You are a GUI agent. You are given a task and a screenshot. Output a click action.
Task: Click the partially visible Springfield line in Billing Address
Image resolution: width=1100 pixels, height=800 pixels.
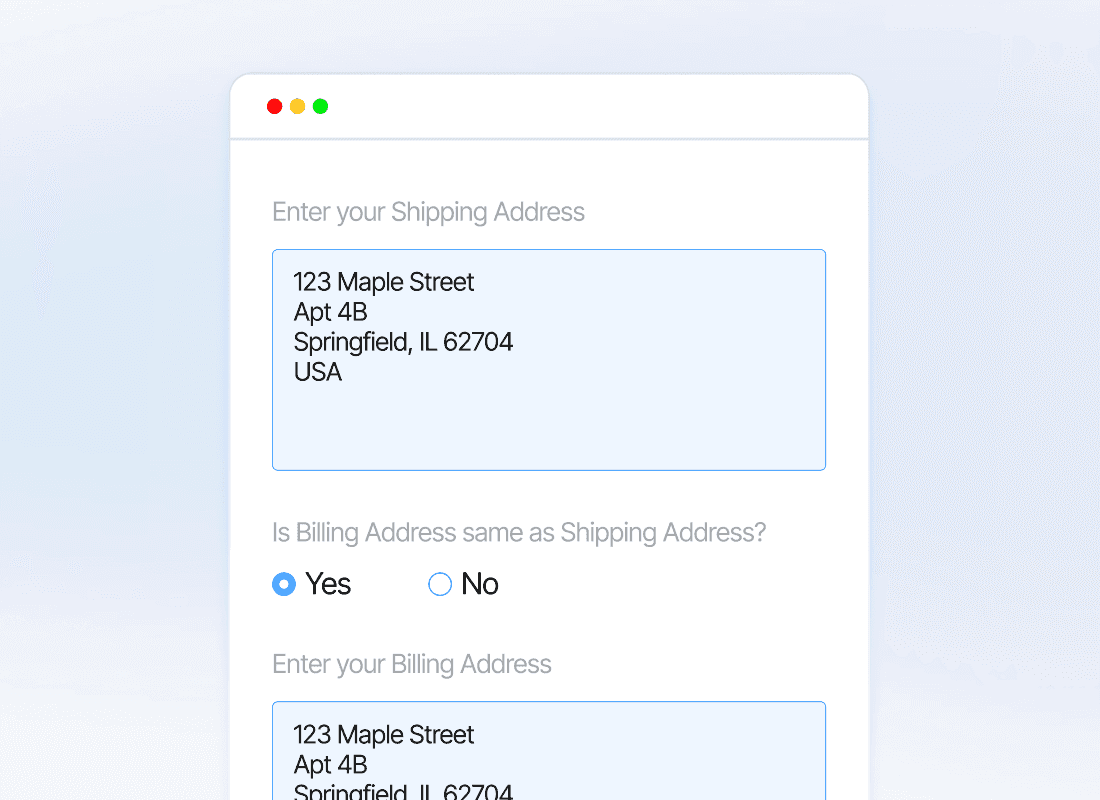click(x=403, y=792)
